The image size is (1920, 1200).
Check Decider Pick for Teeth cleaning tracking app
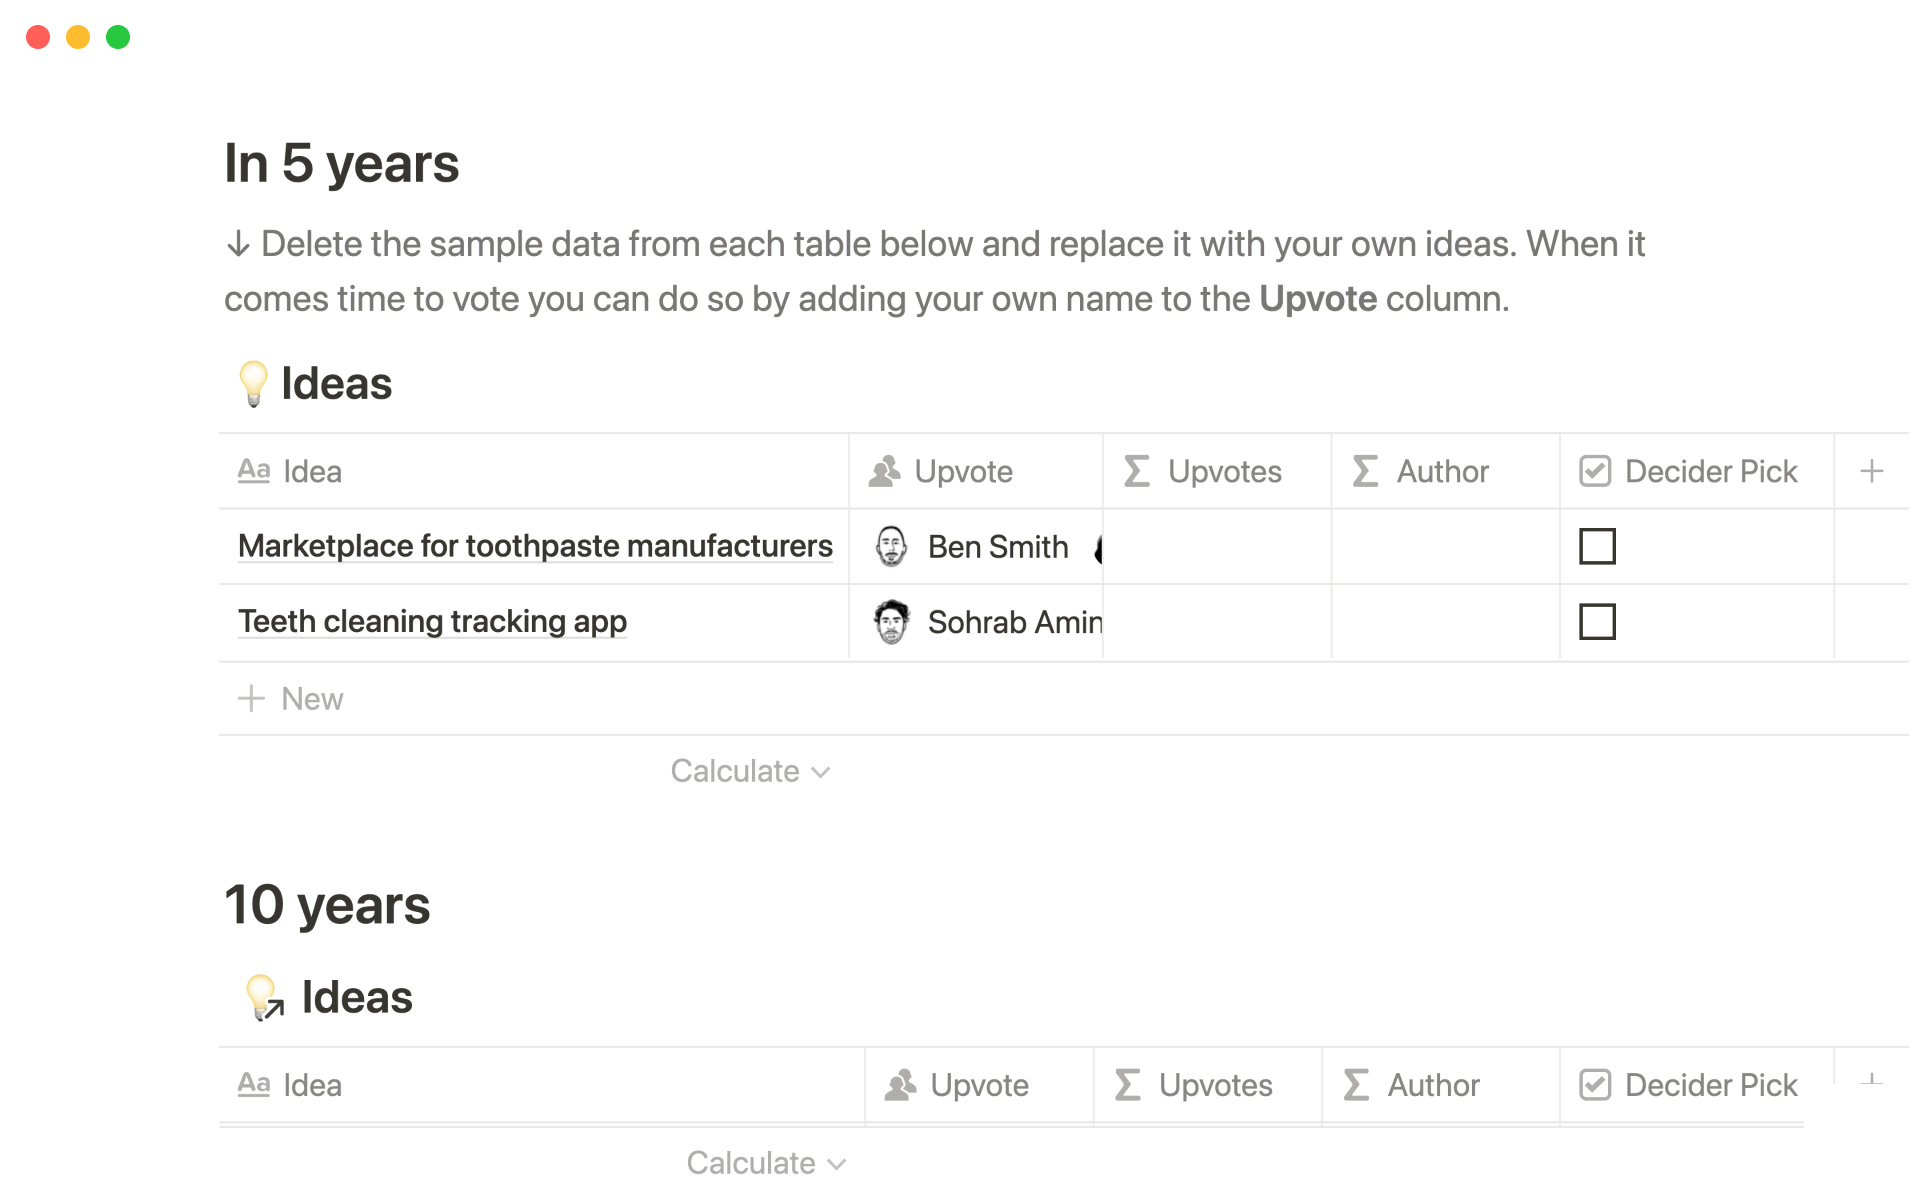pos(1597,622)
